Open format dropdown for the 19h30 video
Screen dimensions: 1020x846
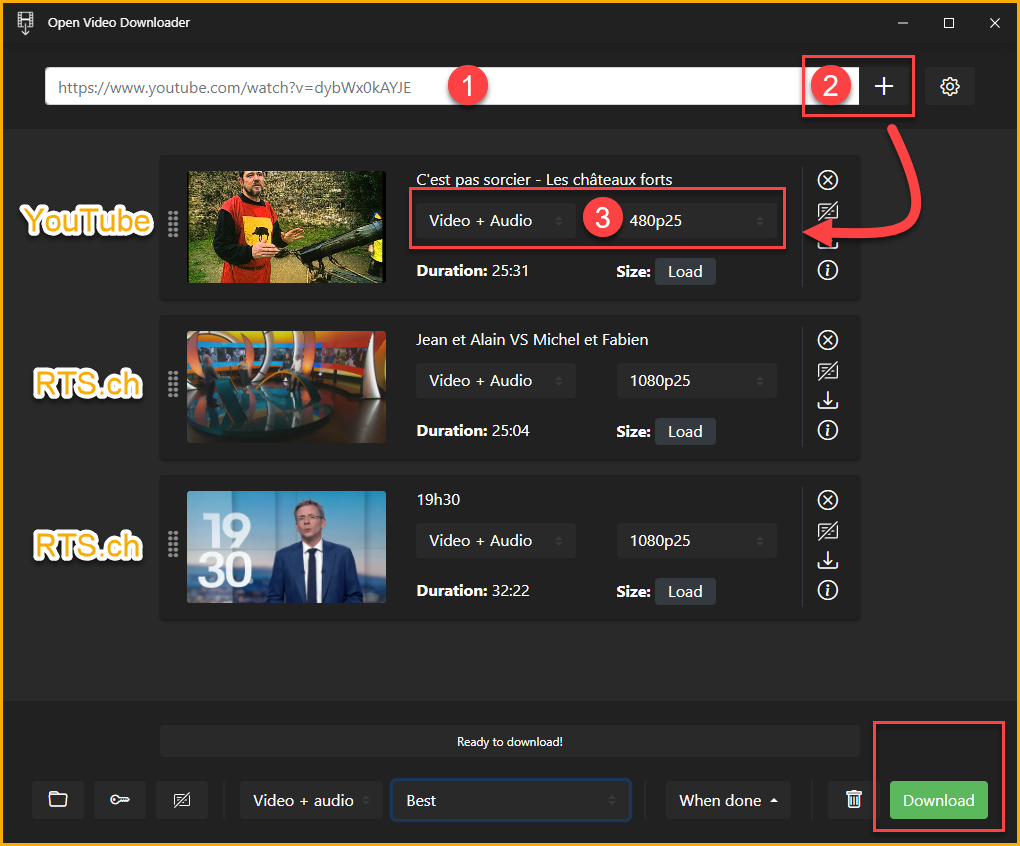pos(496,541)
